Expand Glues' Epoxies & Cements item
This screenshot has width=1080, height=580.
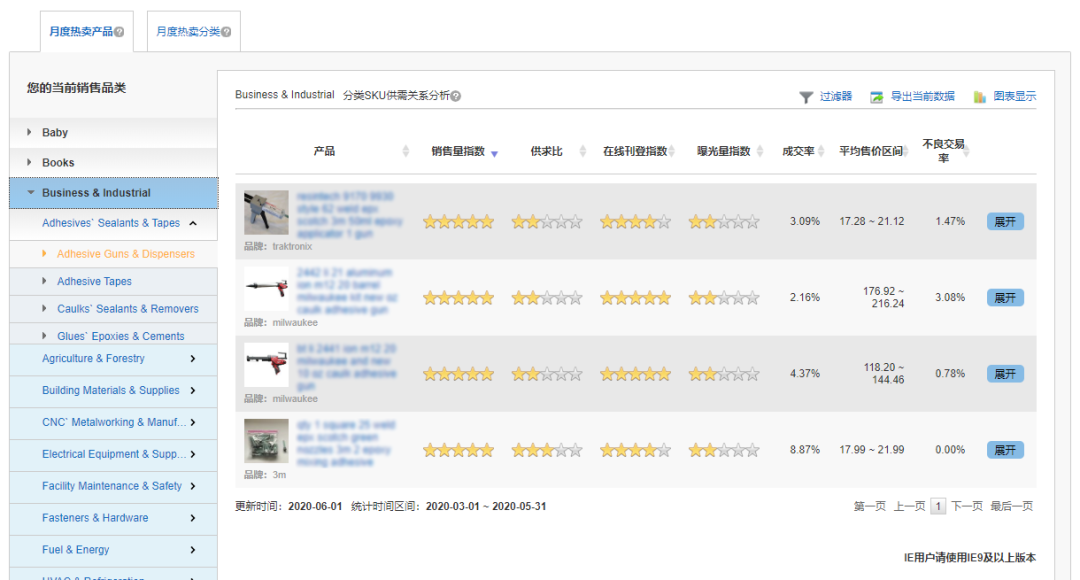pyautogui.click(x=44, y=335)
